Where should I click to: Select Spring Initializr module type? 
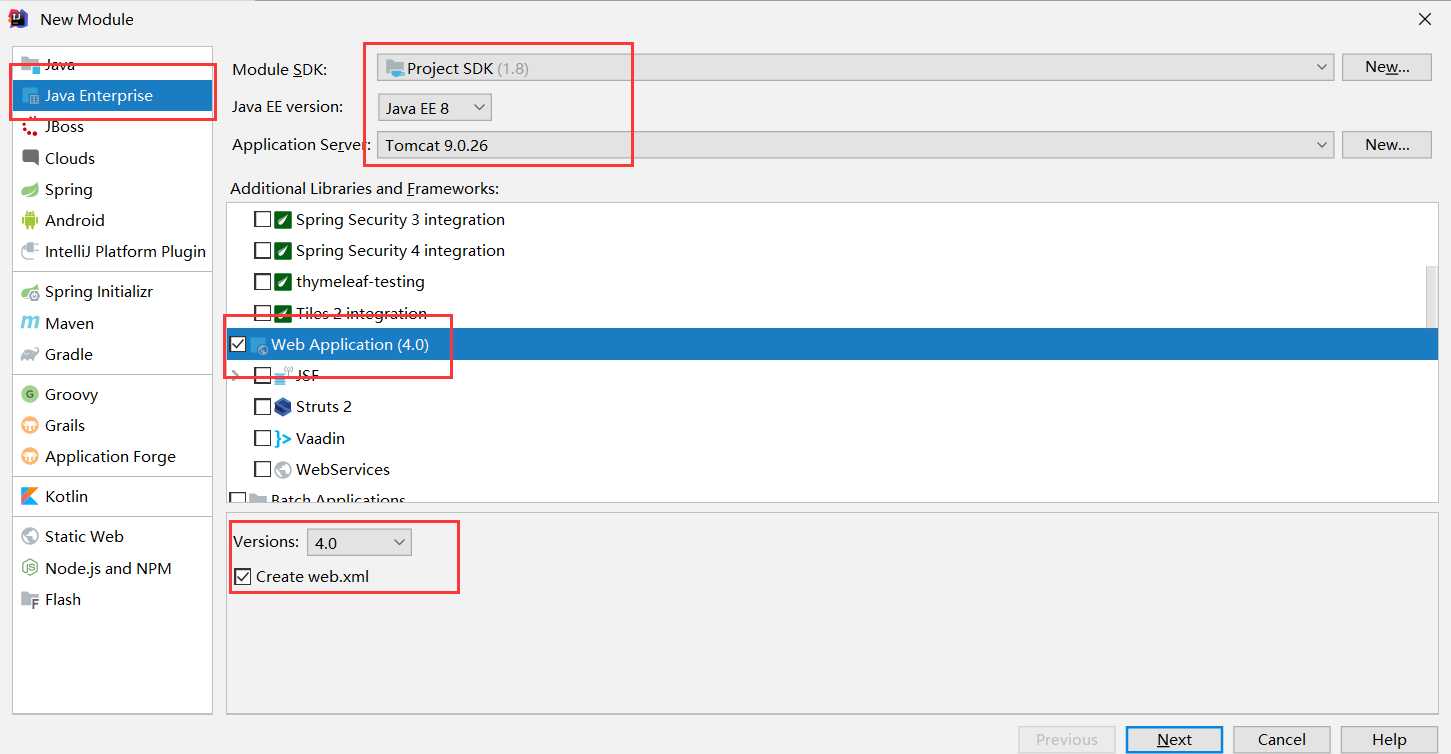(x=112, y=292)
